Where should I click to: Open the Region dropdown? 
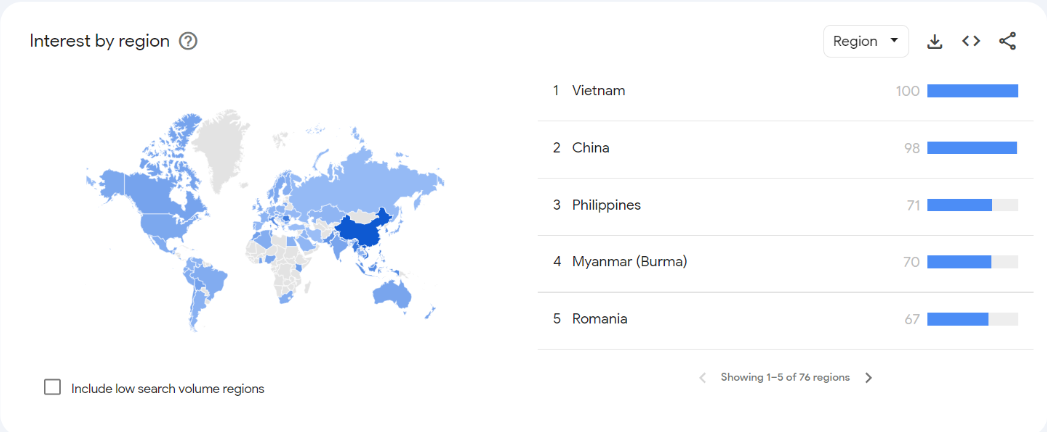865,41
